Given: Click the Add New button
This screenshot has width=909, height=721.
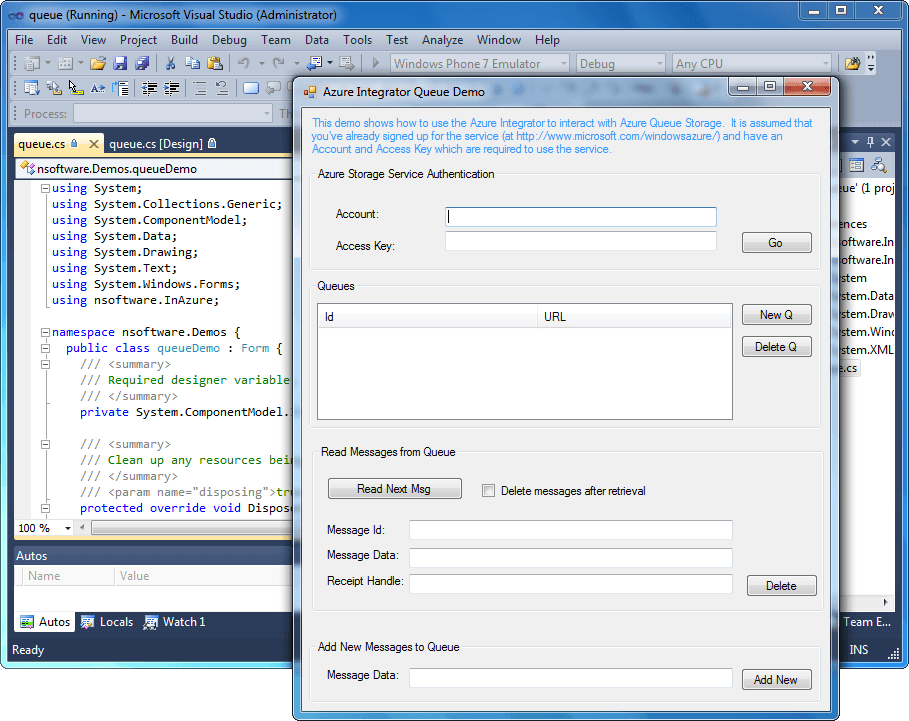Looking at the screenshot, I should 776,680.
